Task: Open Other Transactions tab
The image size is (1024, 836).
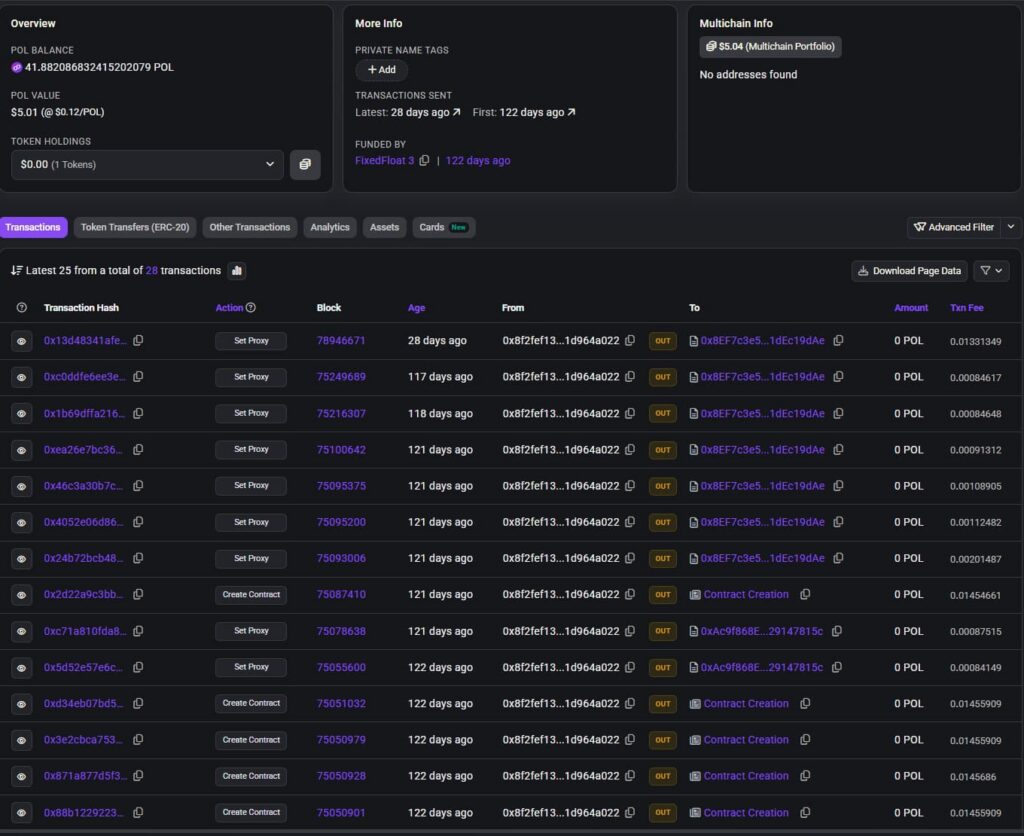Action: 249,227
